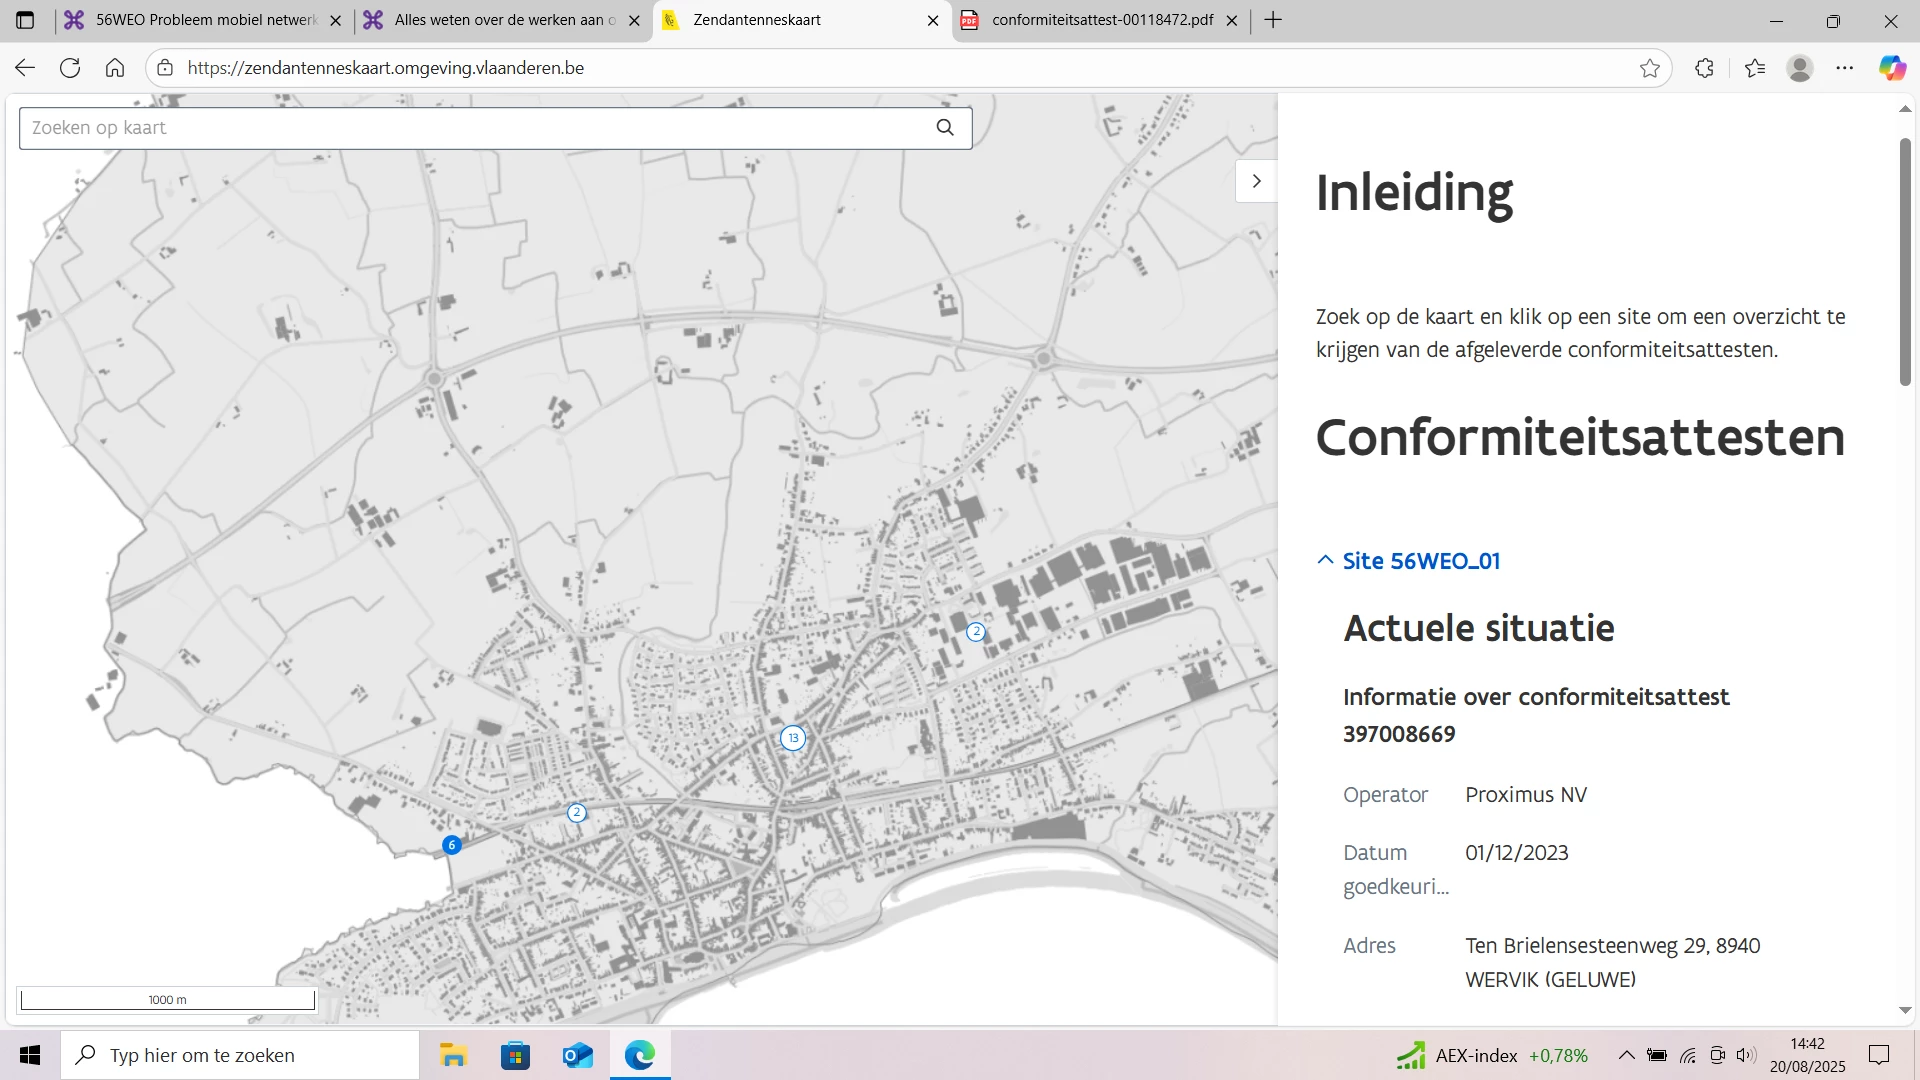Viewport: 1920px width, 1080px height.
Task: Open browser Settings and more menu
Action: pos(1845,68)
